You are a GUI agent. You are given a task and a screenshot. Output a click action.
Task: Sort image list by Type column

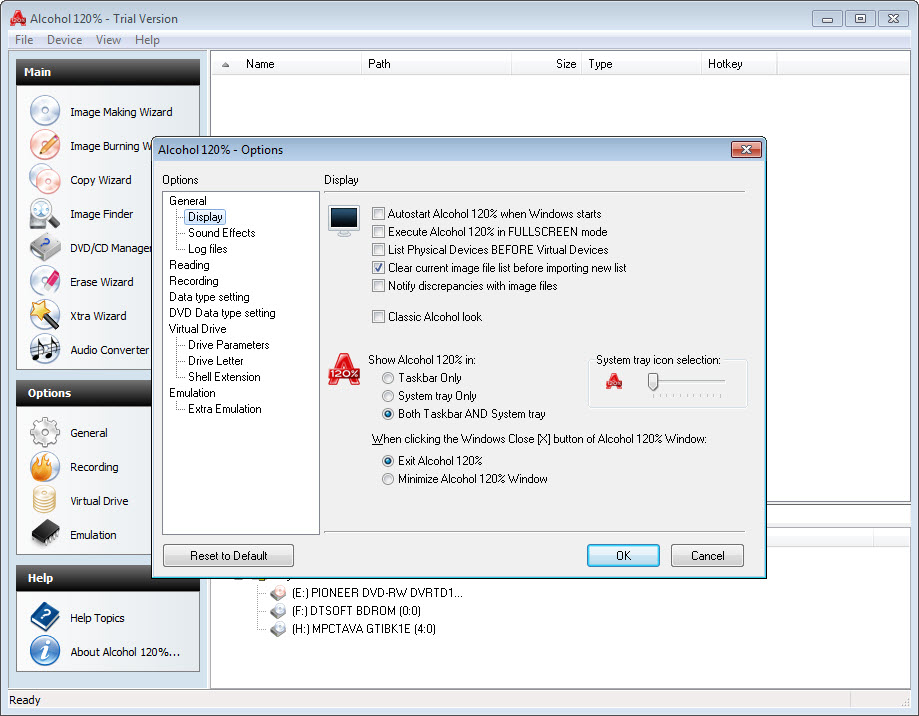[642, 64]
